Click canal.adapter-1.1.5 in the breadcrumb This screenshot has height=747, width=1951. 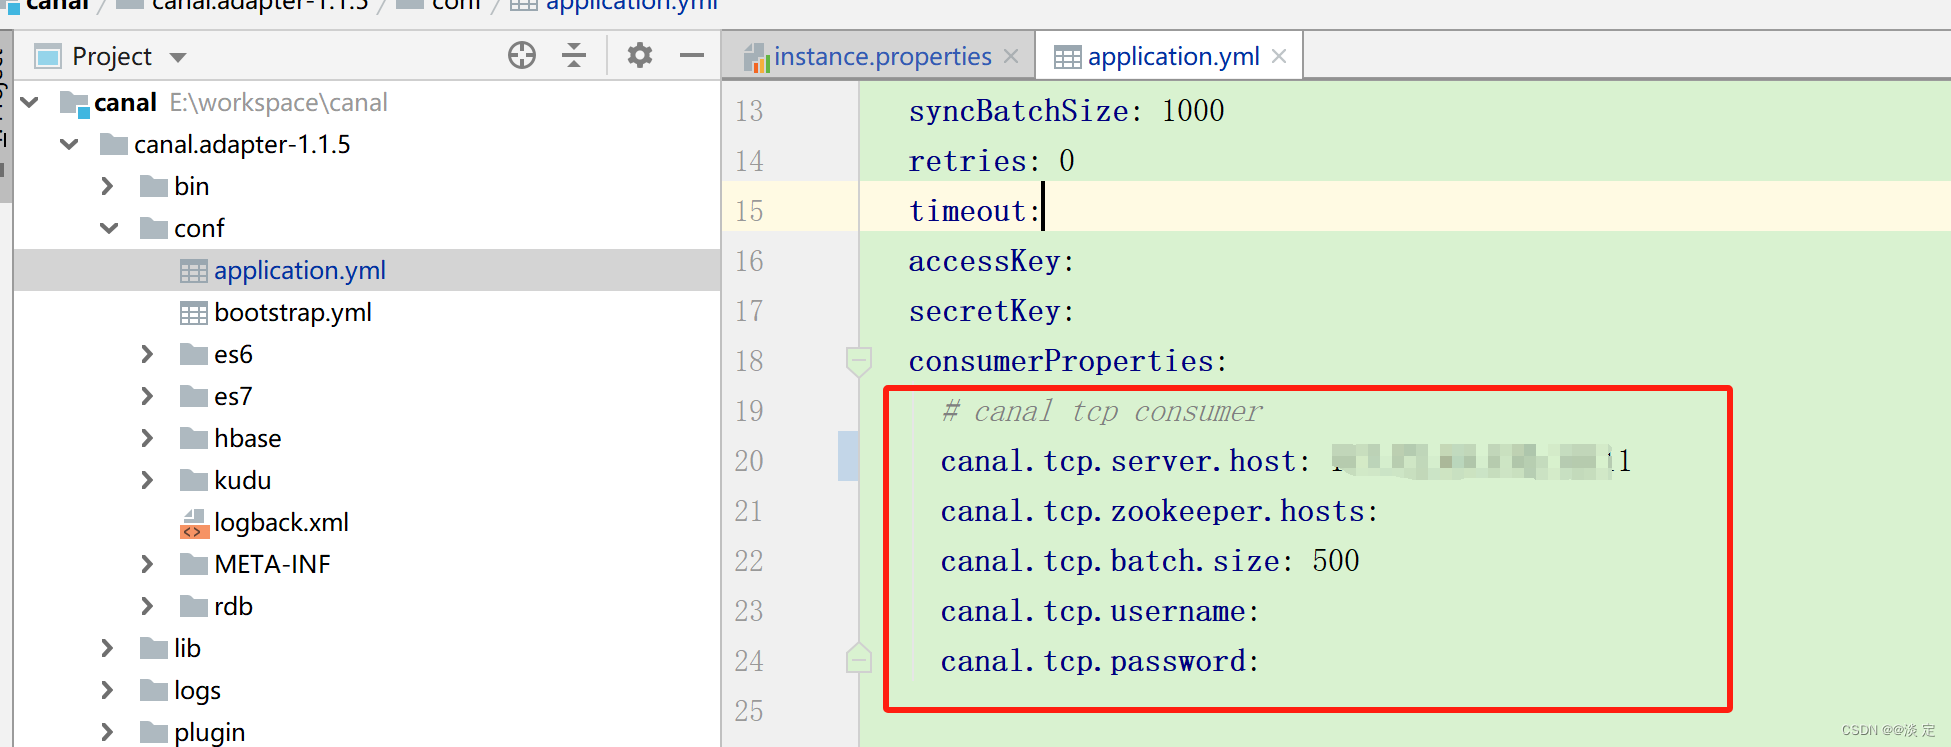point(260,6)
